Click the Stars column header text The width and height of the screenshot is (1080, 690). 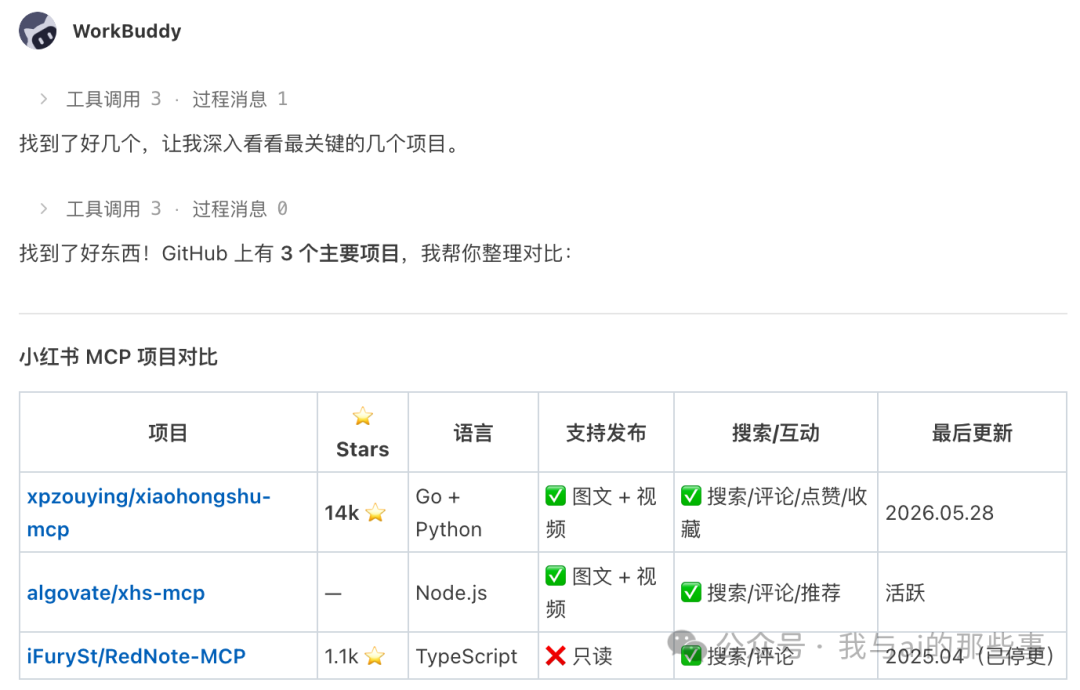362,450
